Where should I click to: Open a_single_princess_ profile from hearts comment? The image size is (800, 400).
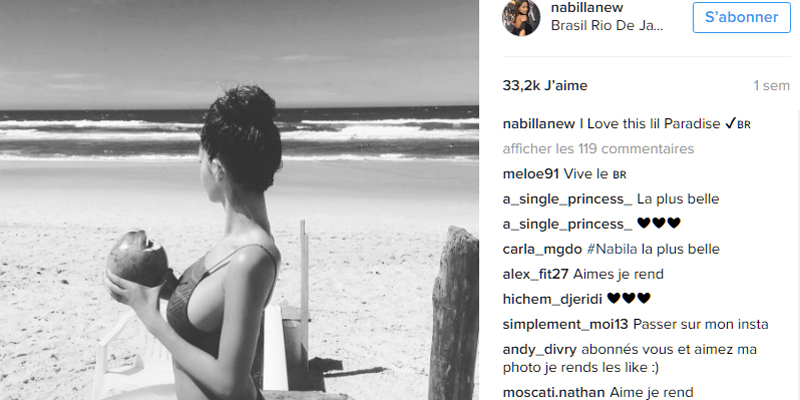[x=567, y=224]
